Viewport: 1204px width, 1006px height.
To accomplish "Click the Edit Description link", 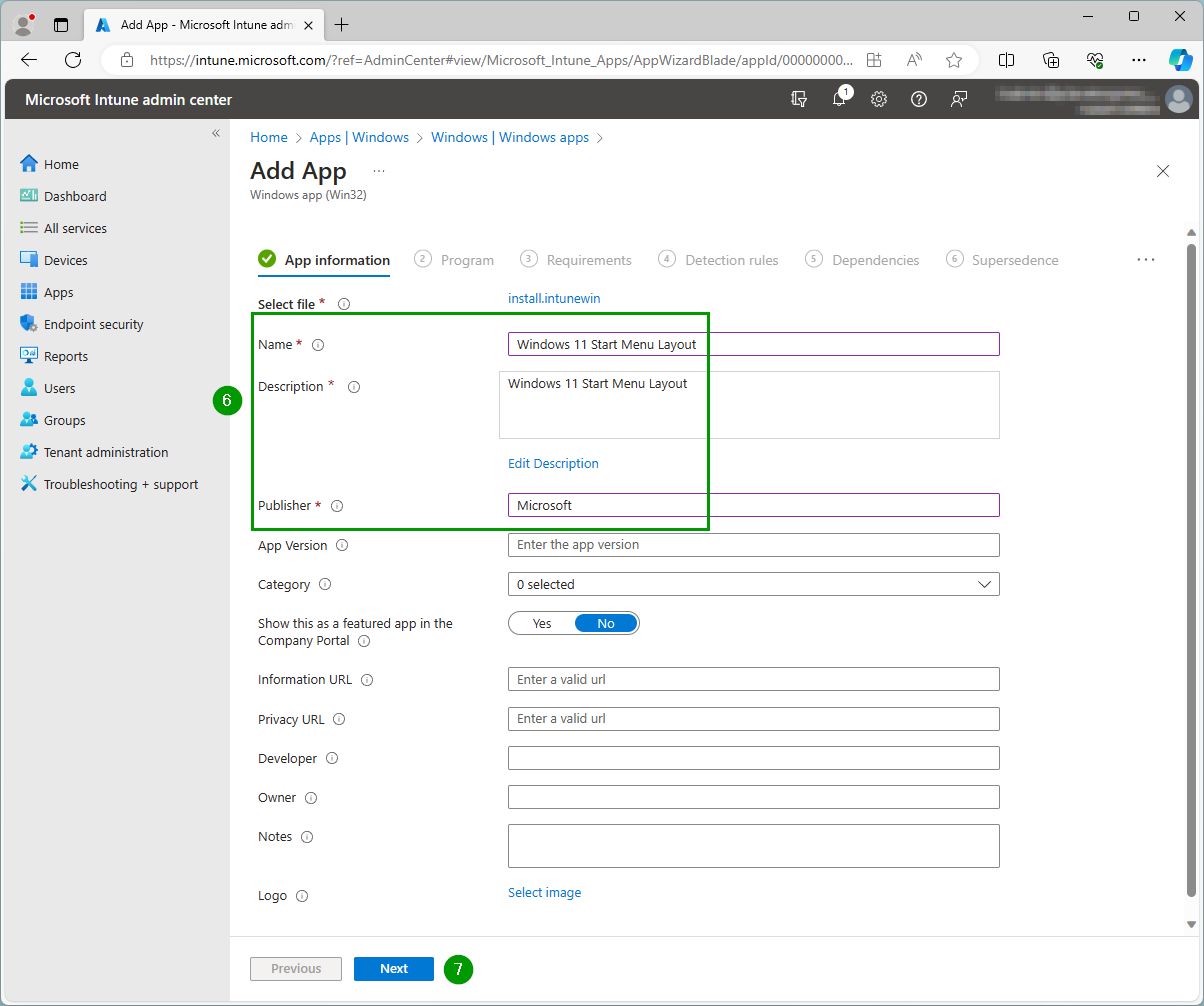I will pos(553,463).
